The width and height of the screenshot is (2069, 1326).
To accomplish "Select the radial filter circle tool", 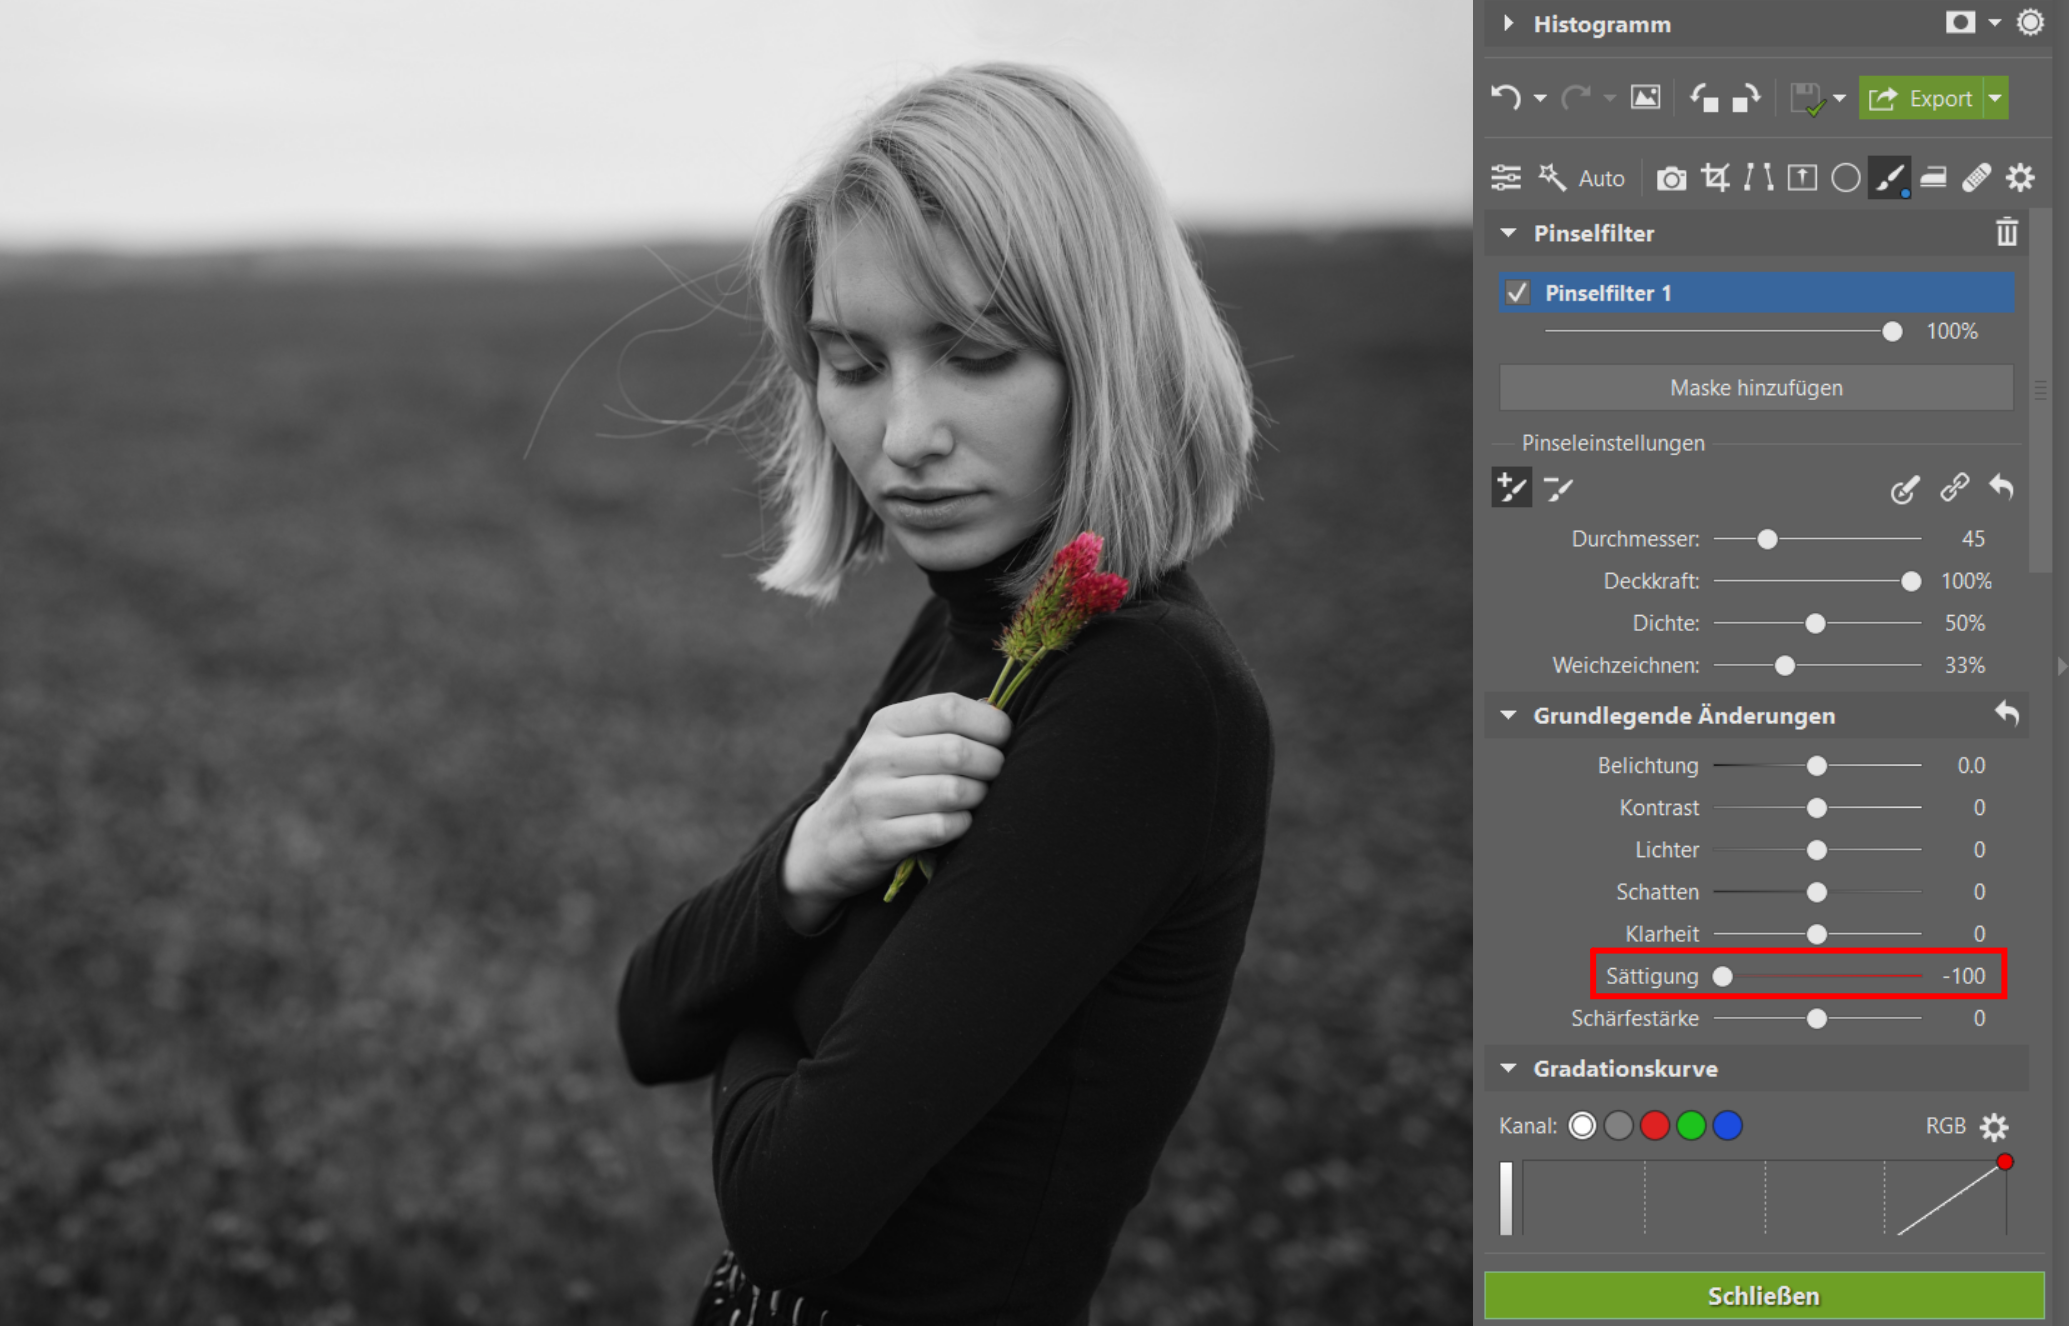I will pos(1845,178).
